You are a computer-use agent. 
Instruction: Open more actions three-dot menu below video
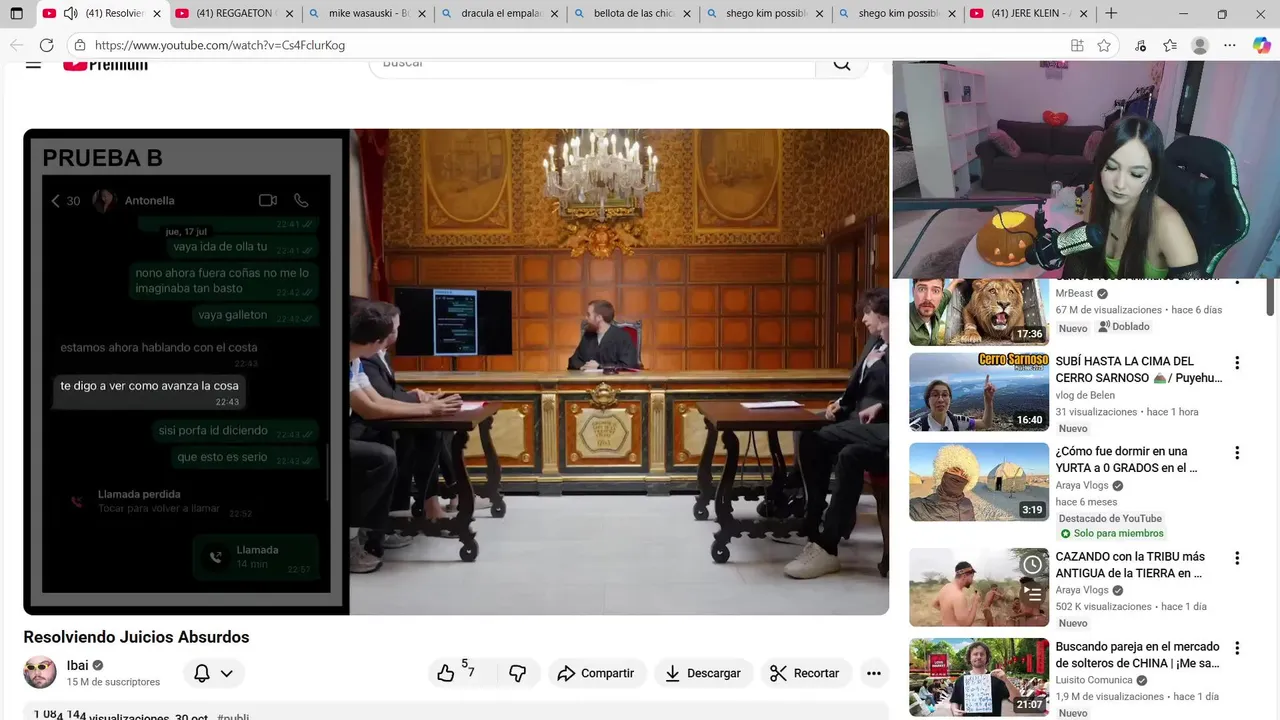[x=873, y=673]
